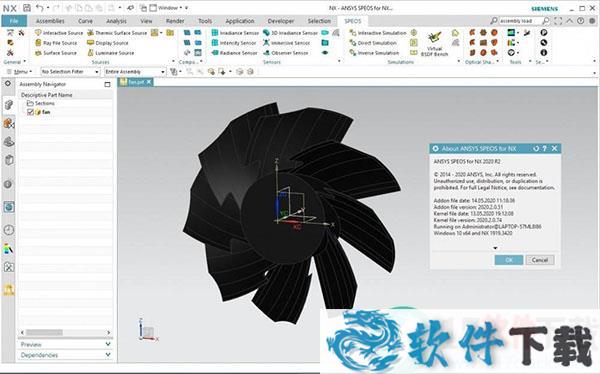The width and height of the screenshot is (600, 374).
Task: Click the eye icon in Sensors group
Action: pos(325,53)
